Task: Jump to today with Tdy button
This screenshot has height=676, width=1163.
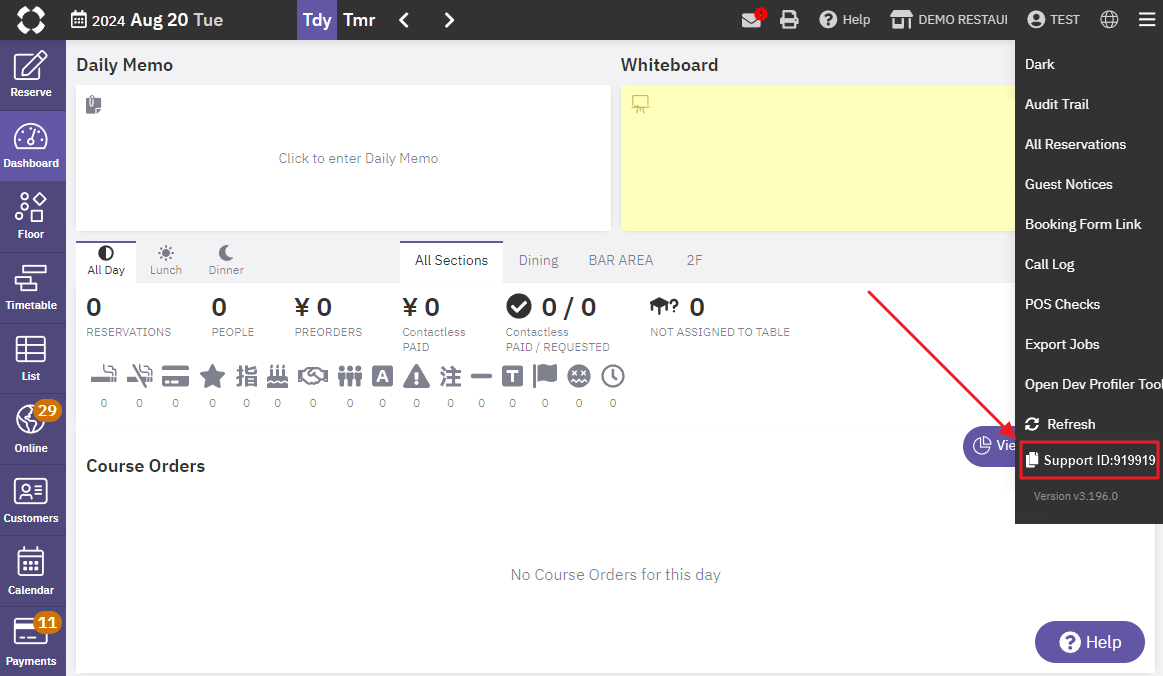Action: coord(317,20)
